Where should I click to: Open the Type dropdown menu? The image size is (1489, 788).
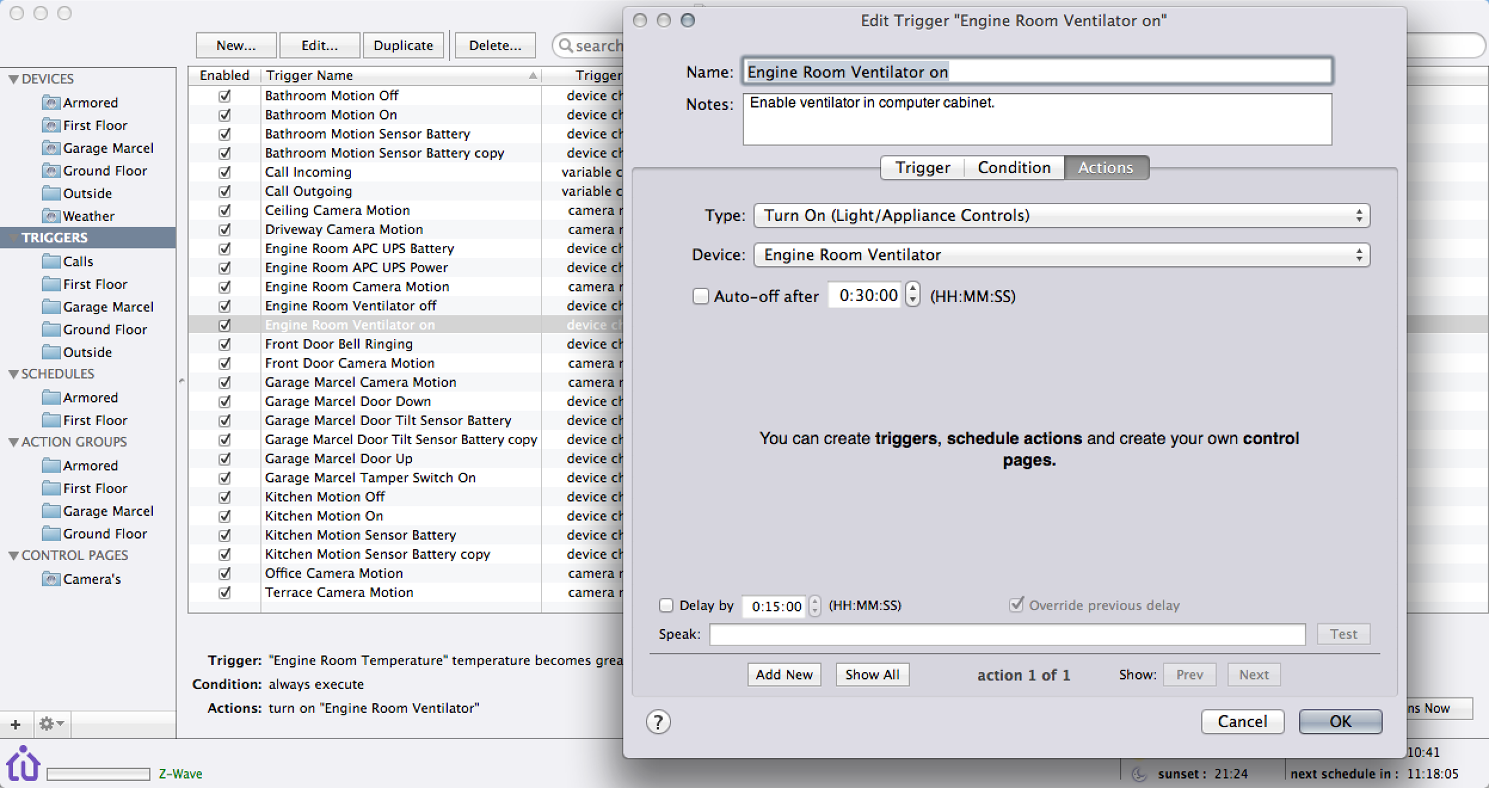[x=1061, y=216]
